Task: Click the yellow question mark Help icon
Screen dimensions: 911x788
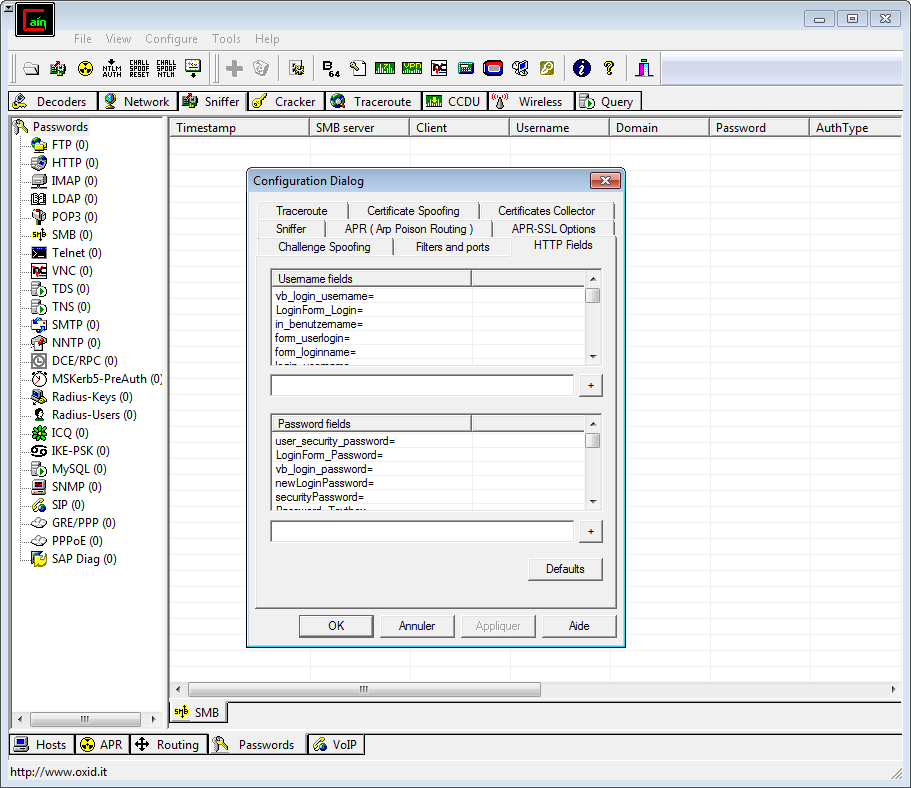Action: click(x=609, y=69)
